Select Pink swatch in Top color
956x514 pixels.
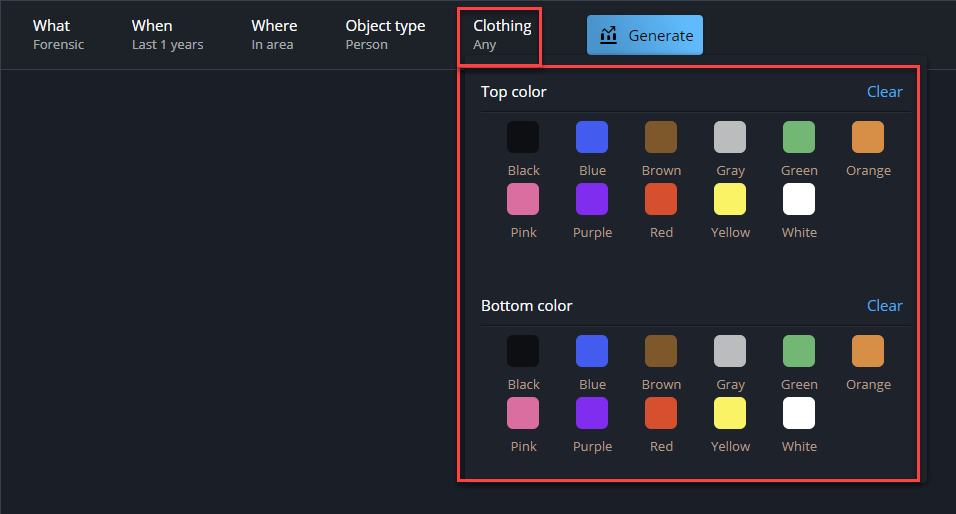pos(523,199)
